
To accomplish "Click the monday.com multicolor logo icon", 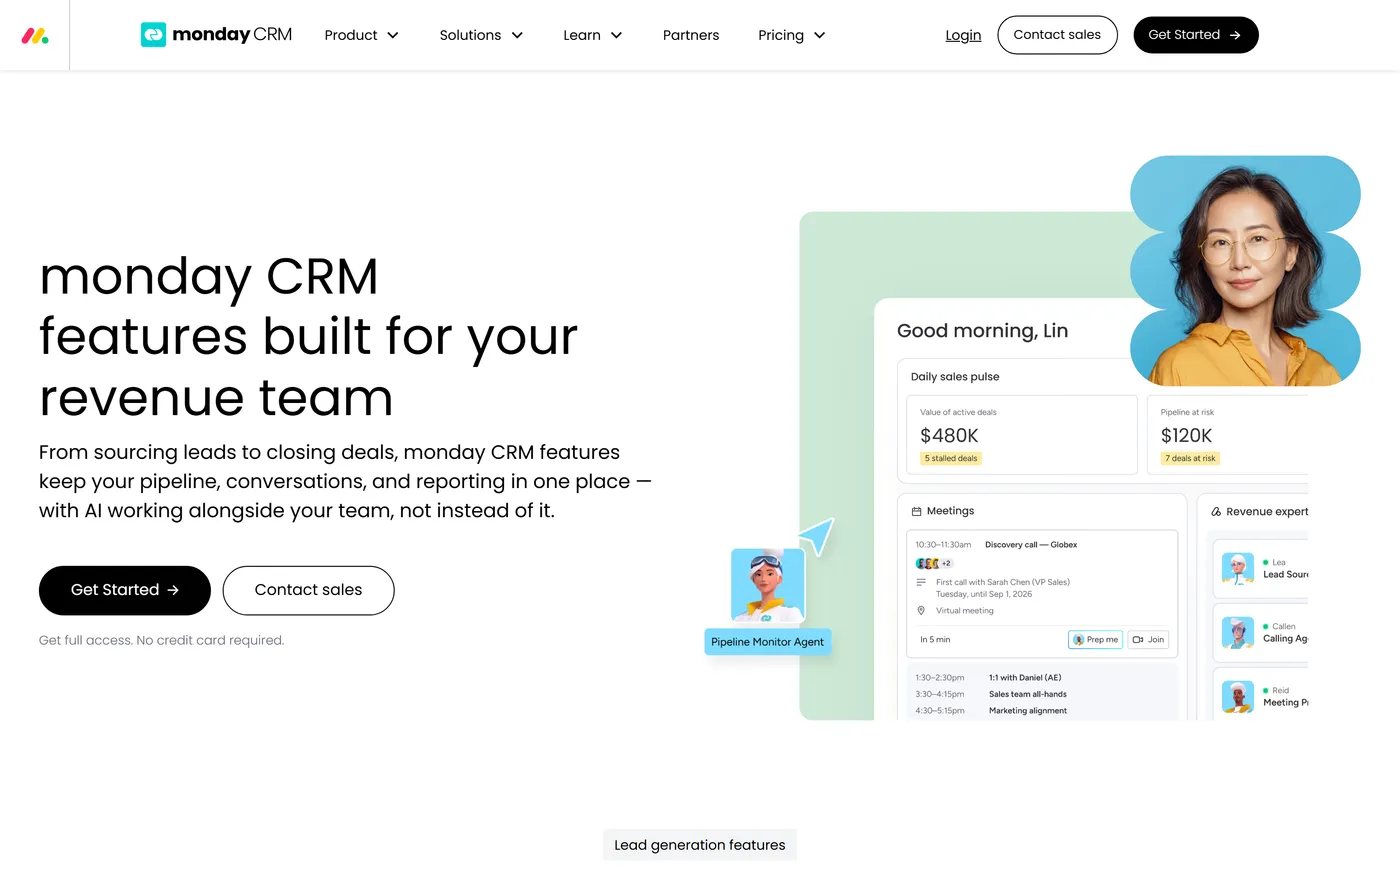I will [35, 36].
